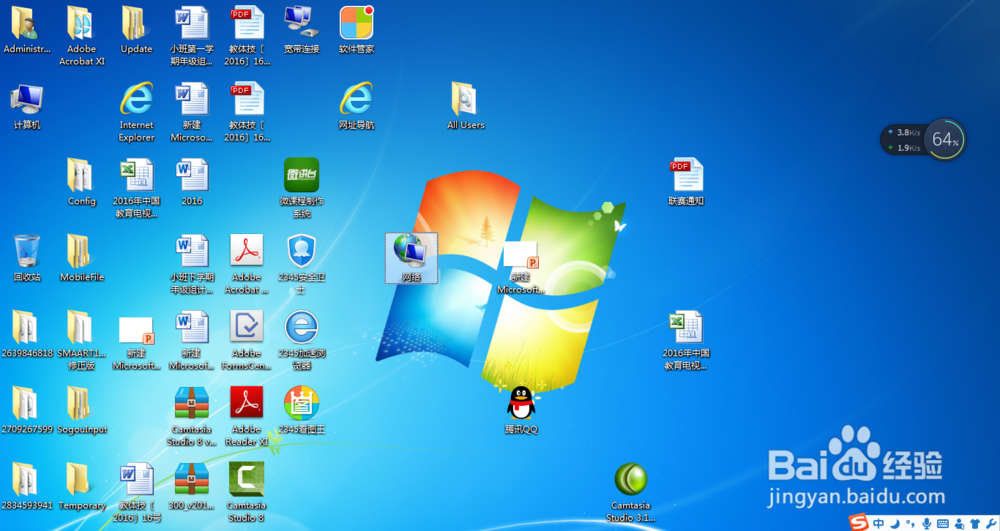Launch the 宽带连接 broadband connection shortcut
The width and height of the screenshot is (1000, 531).
click(301, 31)
